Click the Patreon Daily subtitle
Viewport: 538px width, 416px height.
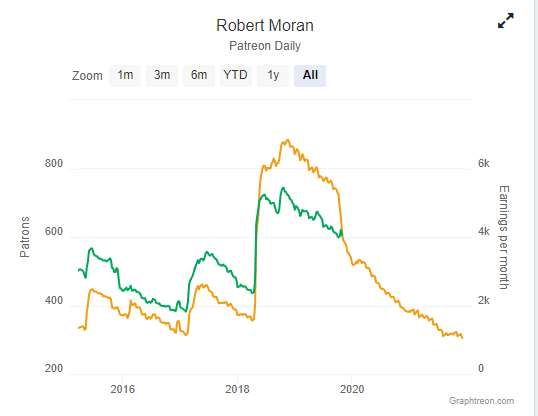(265, 46)
